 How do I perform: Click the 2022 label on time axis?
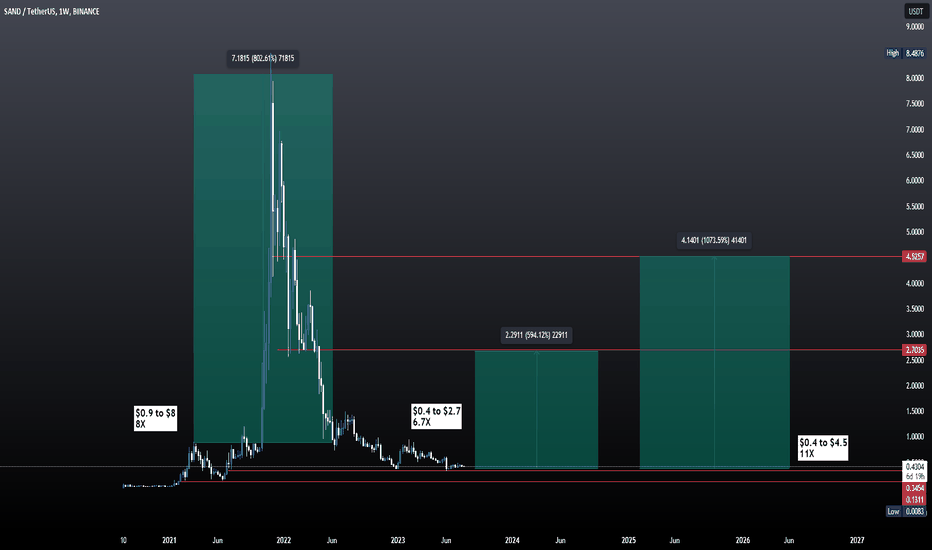tap(284, 540)
